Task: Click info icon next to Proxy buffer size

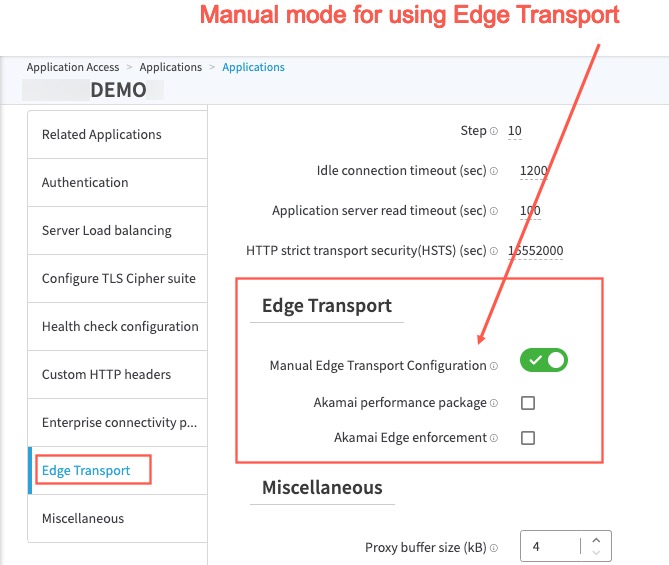Action: coord(494,548)
